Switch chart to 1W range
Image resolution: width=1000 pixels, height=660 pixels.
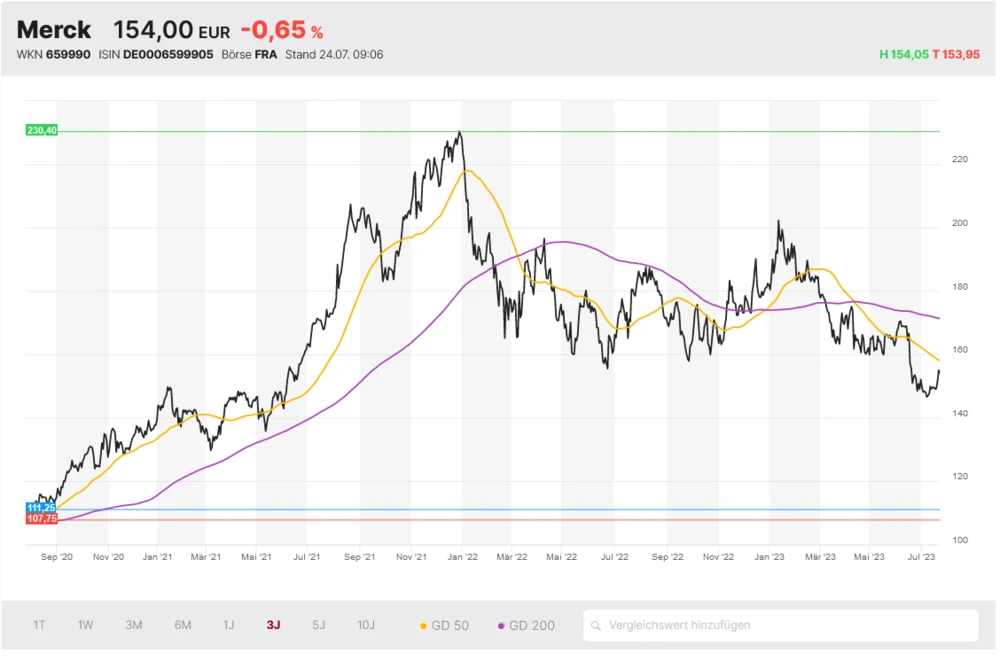[86, 625]
